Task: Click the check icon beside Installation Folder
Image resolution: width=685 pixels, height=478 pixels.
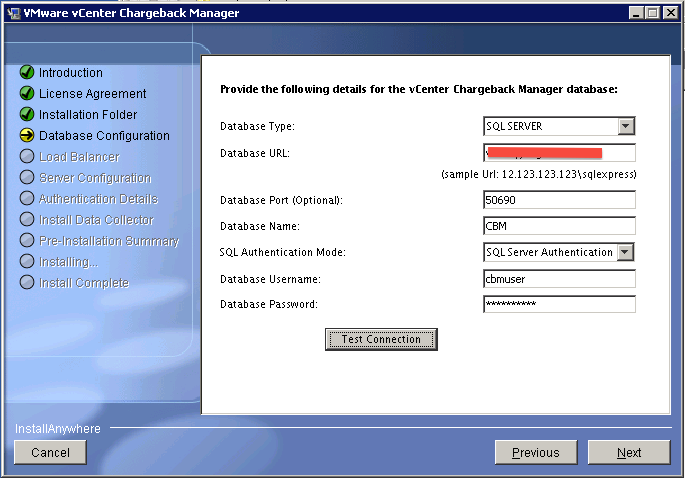Action: click(x=27, y=115)
